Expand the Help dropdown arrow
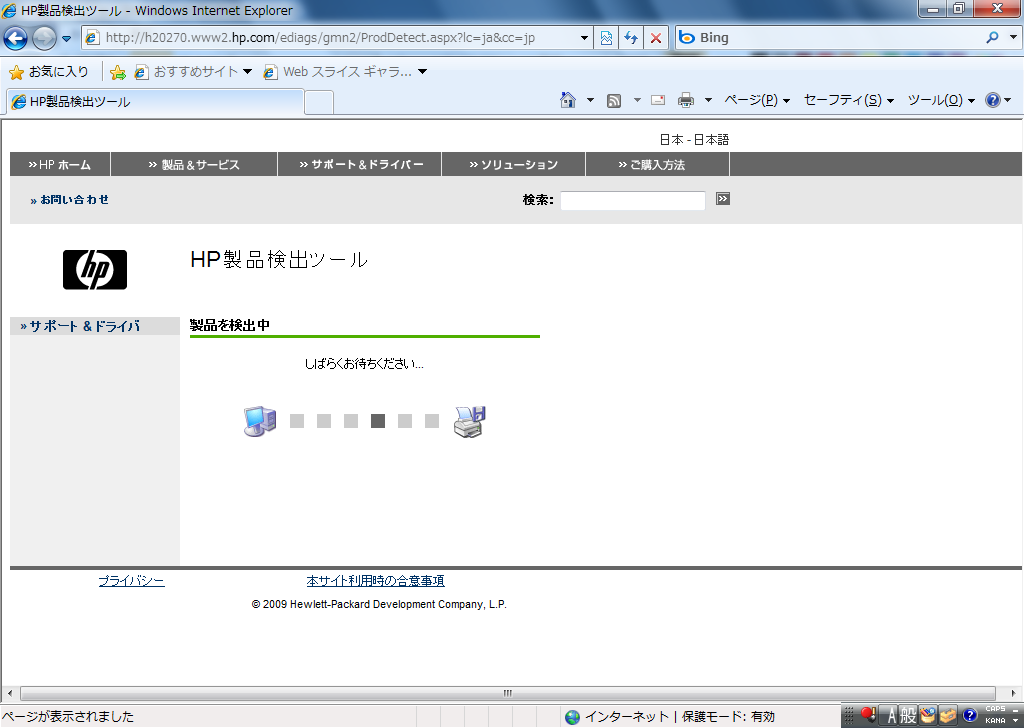The height and width of the screenshot is (728, 1024). point(1008,100)
